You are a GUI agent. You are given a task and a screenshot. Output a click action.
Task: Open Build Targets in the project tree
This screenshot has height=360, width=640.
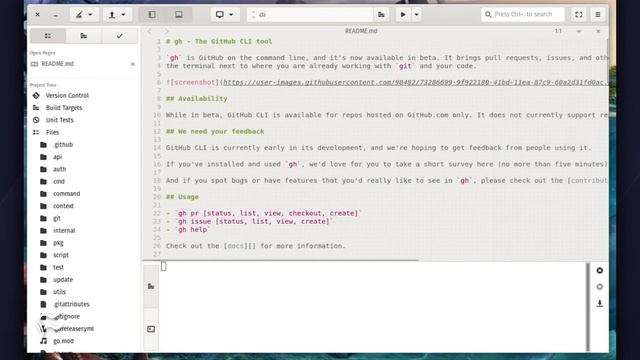(x=64, y=108)
